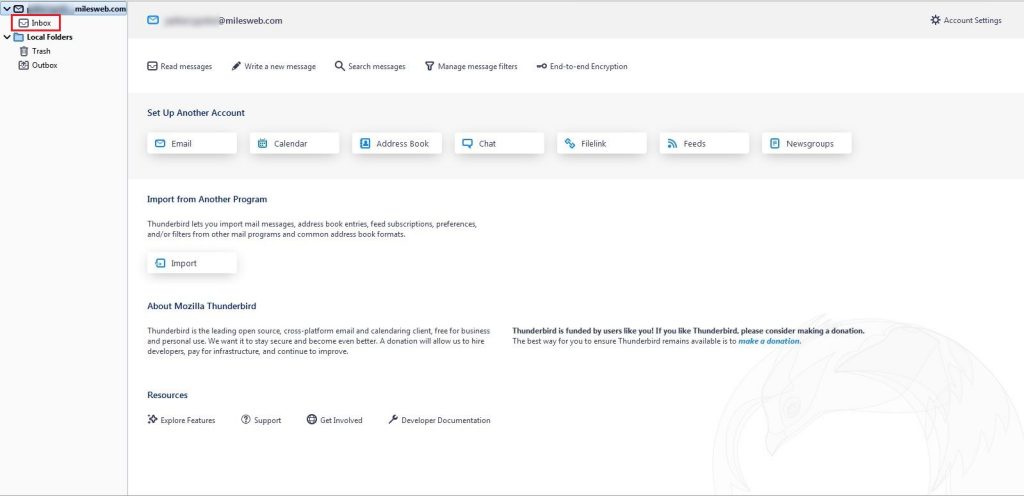Click the Address Book contact icon
Screen dimensions: 1024x496
pyautogui.click(x=365, y=144)
